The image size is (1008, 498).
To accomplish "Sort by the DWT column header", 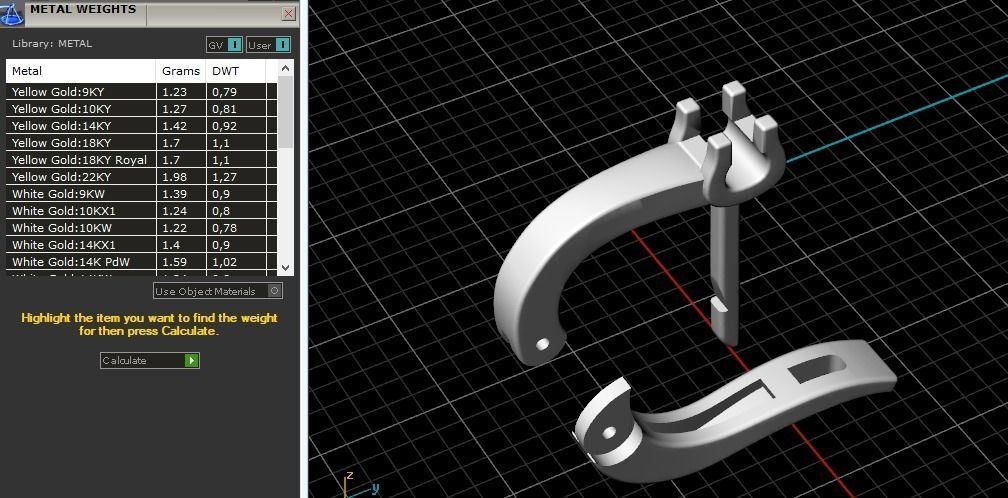I will 235,71.
